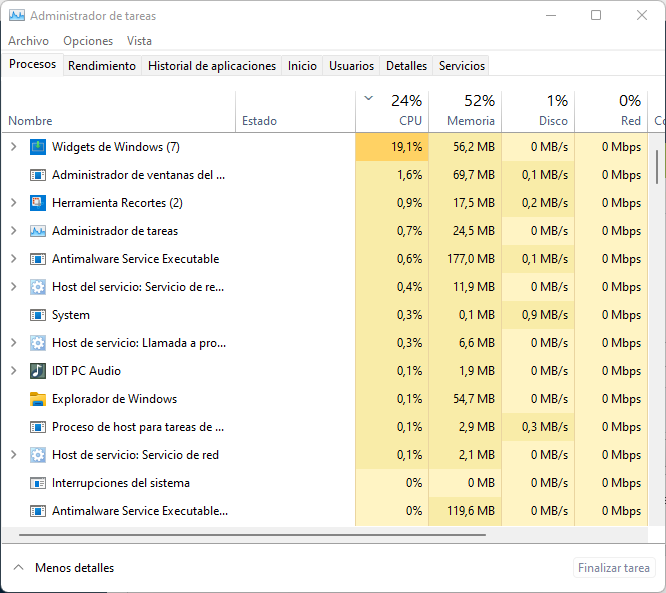Click the Interrupciones del sistema icon

[x=38, y=483]
